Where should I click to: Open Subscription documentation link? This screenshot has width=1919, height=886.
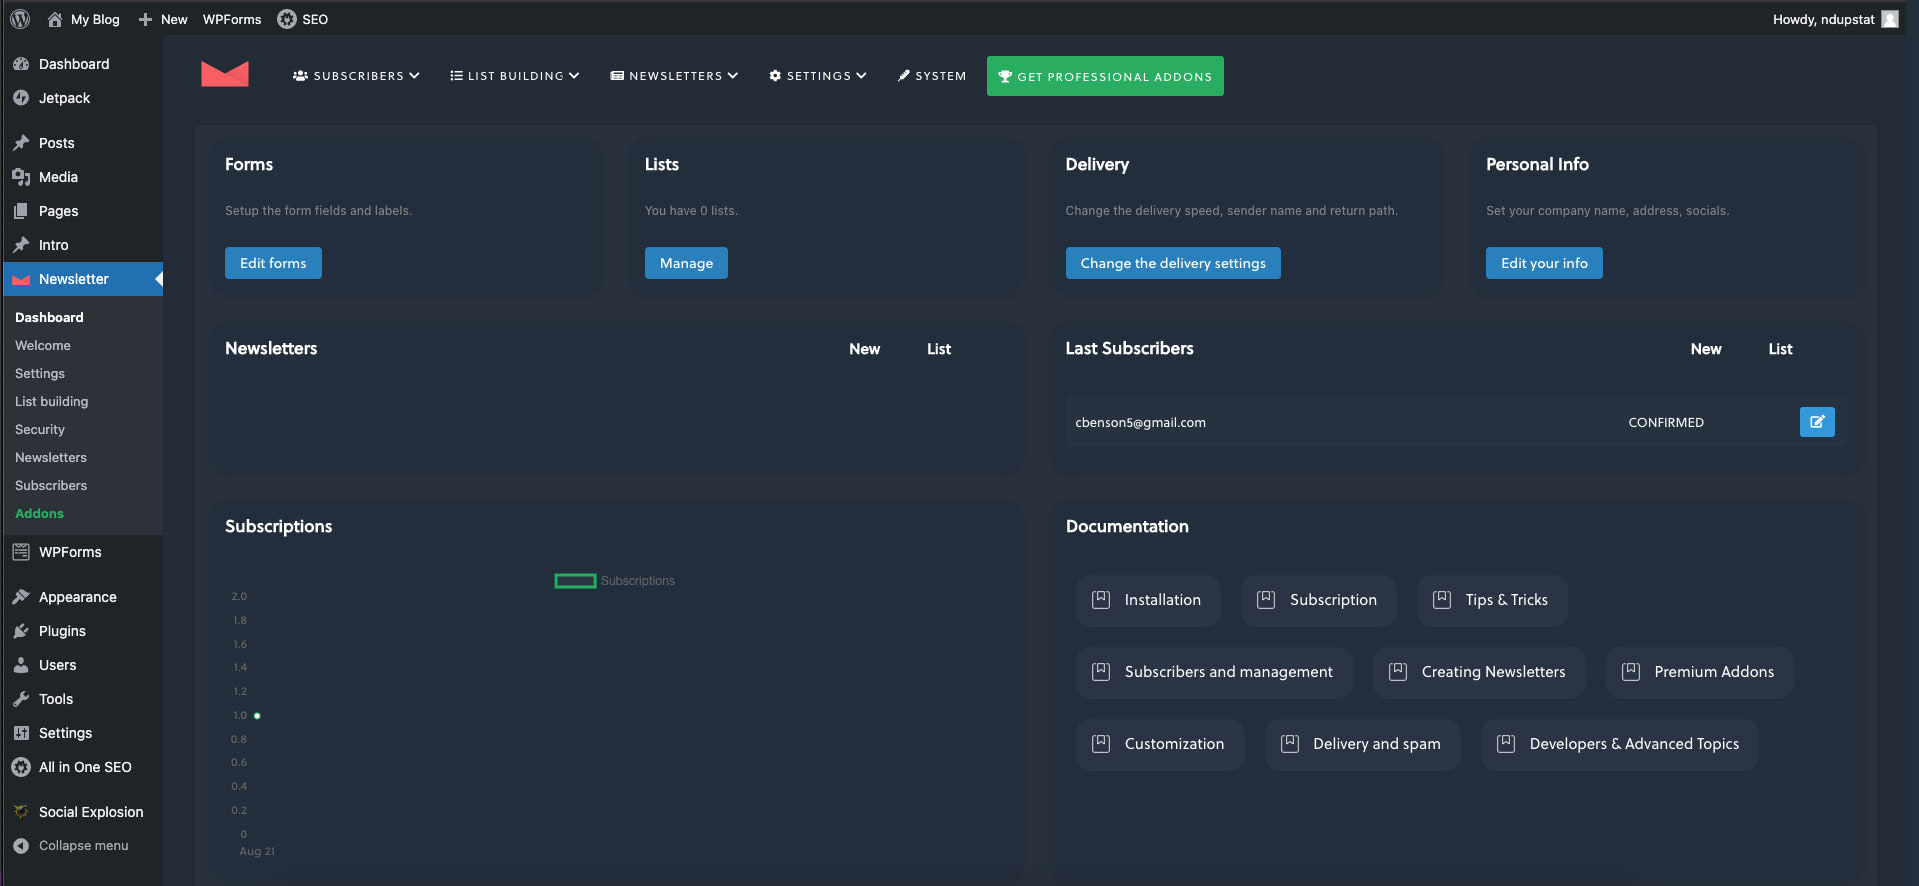tap(1319, 600)
